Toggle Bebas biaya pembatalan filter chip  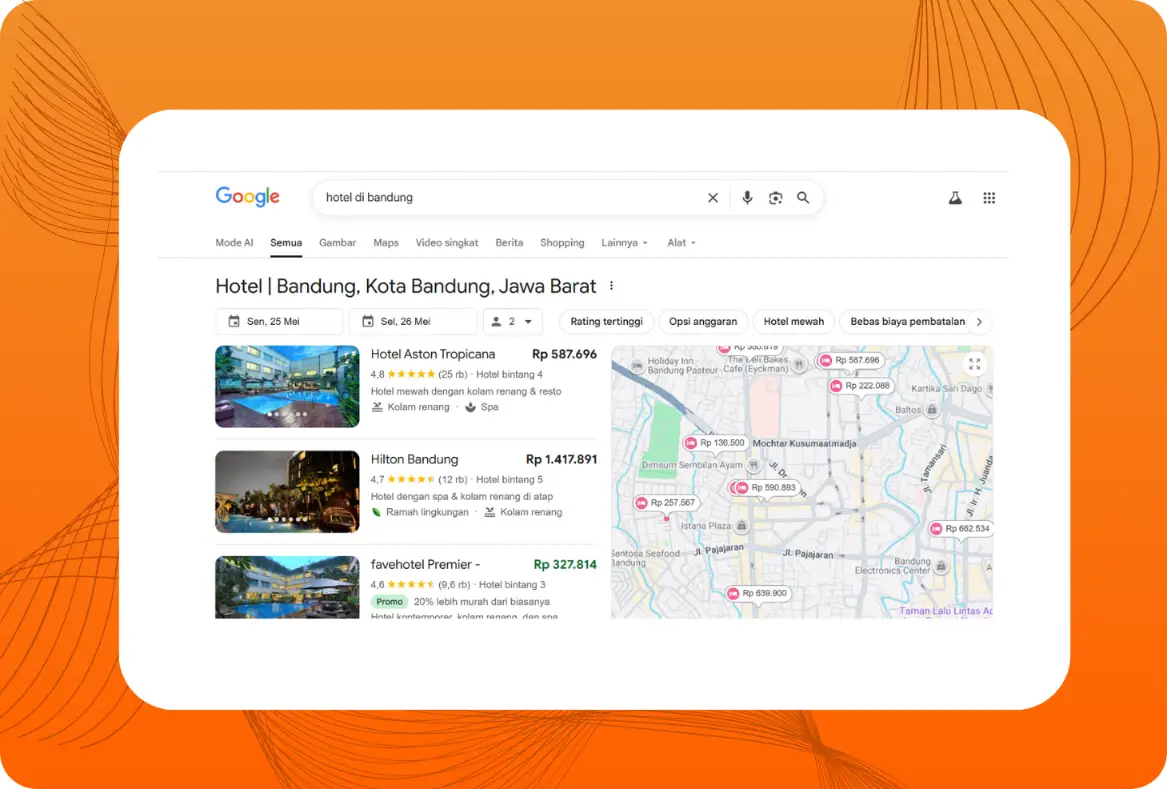[x=907, y=322]
